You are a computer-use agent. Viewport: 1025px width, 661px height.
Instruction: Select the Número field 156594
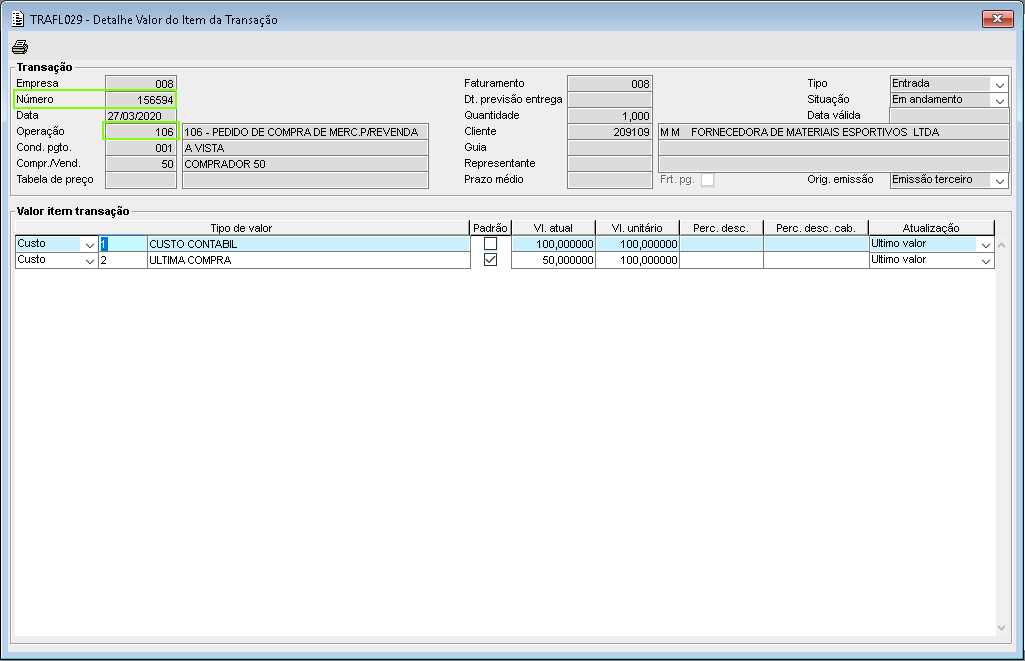coord(141,100)
